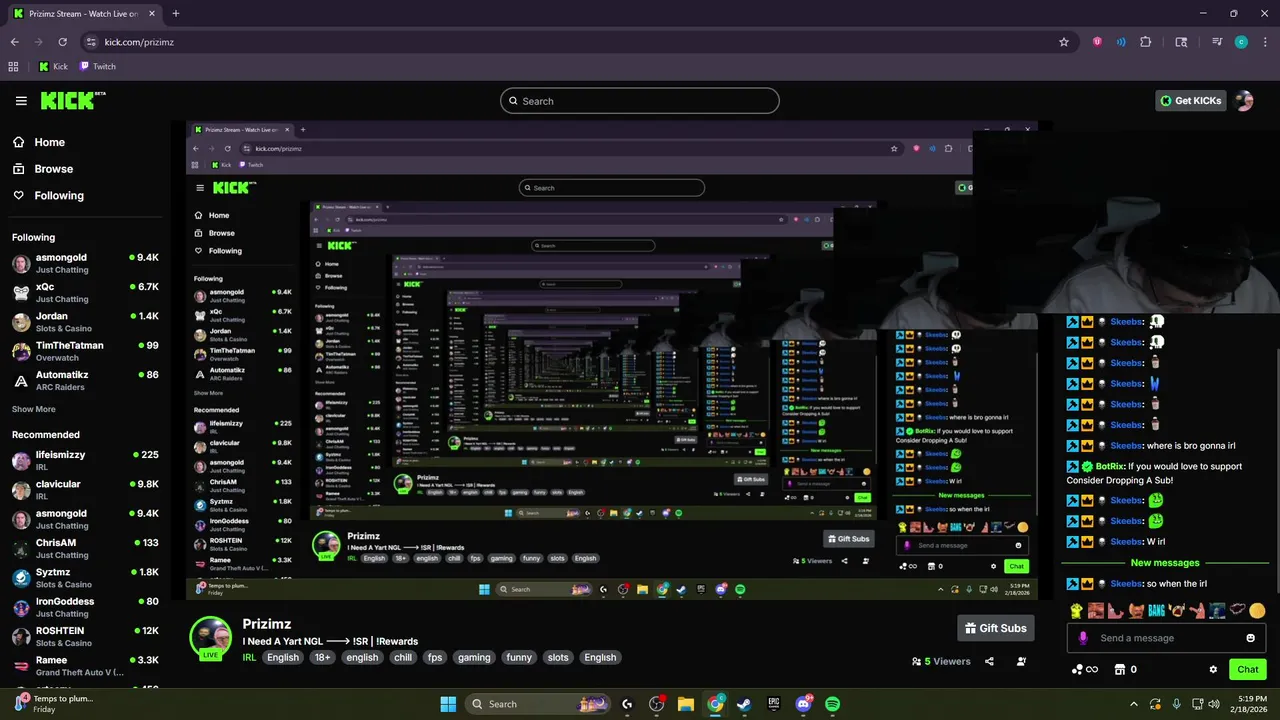Click the address bar URL kick.com/prizimz
Screen dimensions: 1280x720
(x=139, y=42)
